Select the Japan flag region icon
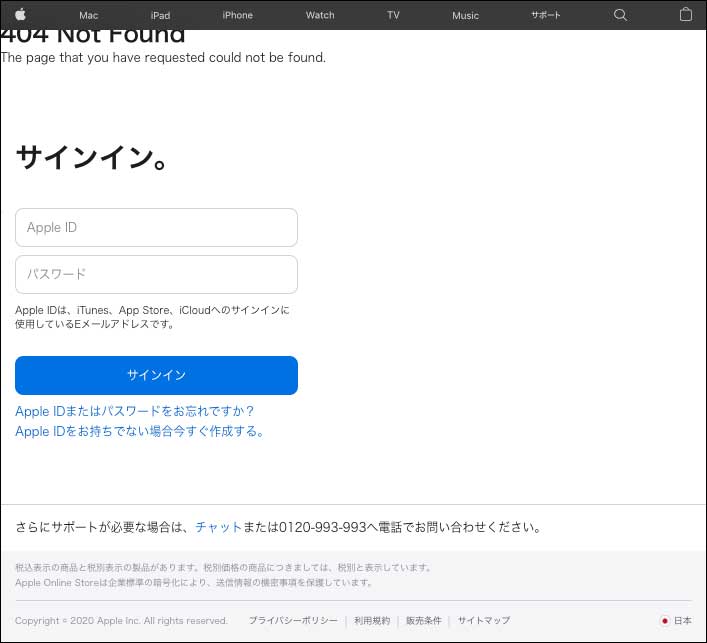The width and height of the screenshot is (707, 643). click(x=665, y=621)
